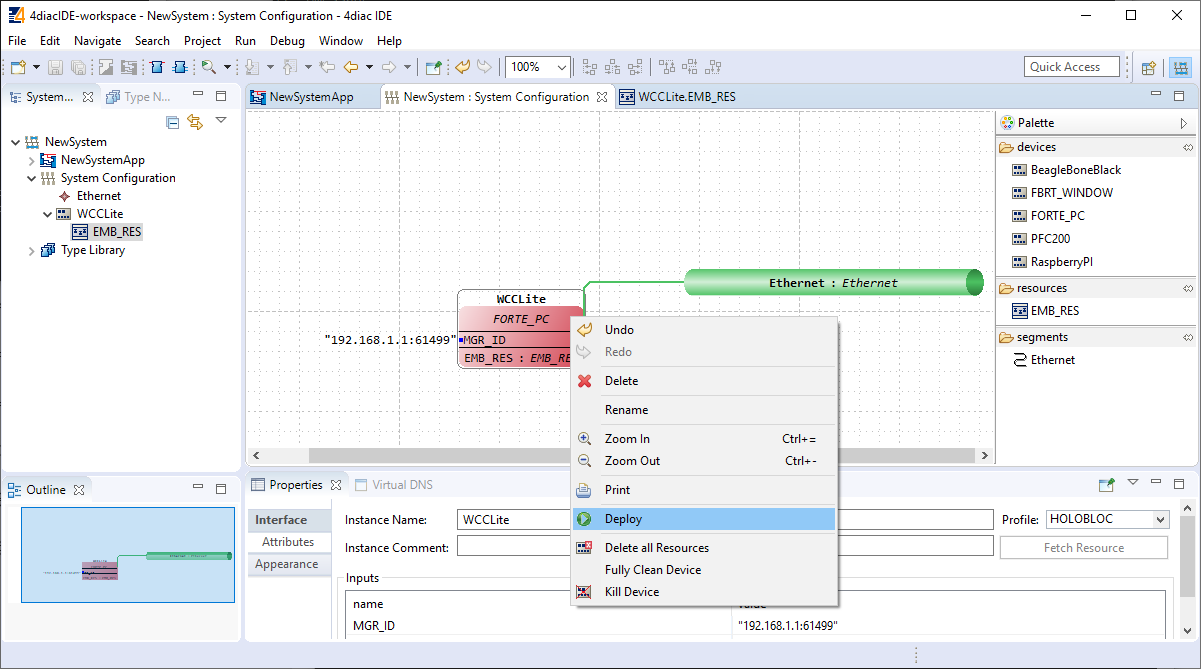Collapse the System Configuration tree node

(x=31, y=178)
